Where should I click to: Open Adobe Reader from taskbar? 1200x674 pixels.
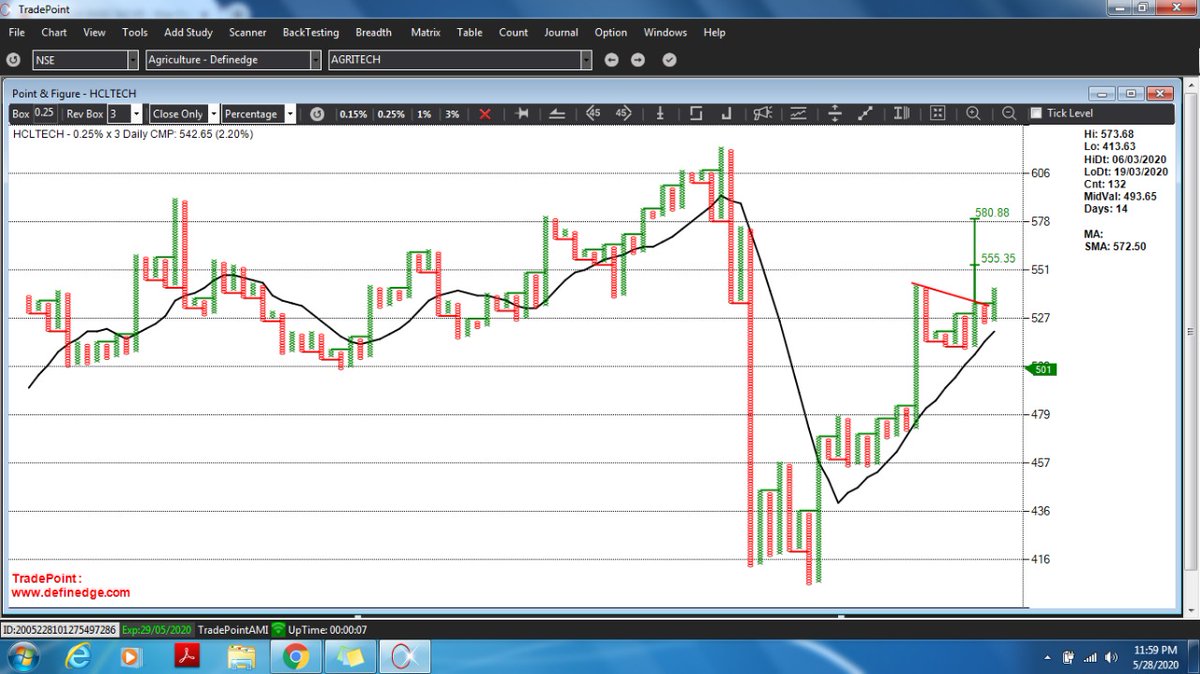pos(187,657)
